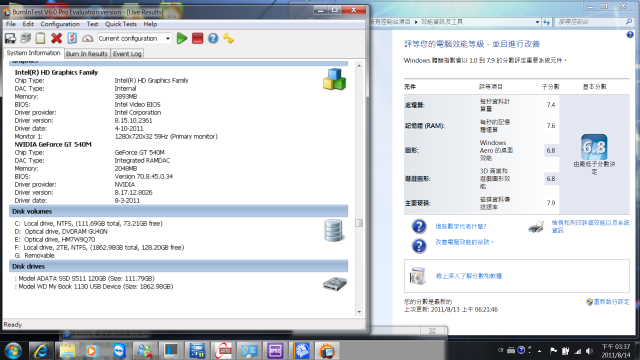This screenshot has height=360, width=640.
Task: Open TeamViewer from the taskbar
Action: click(119, 351)
